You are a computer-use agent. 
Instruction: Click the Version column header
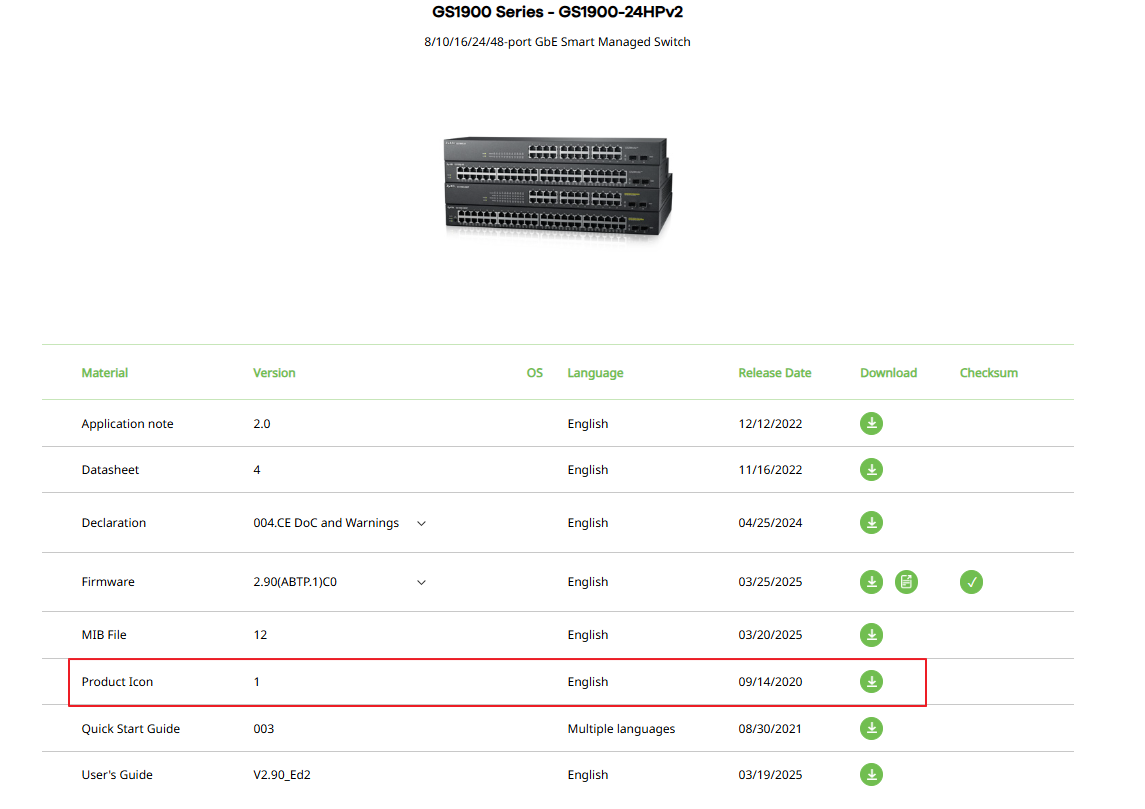(274, 373)
